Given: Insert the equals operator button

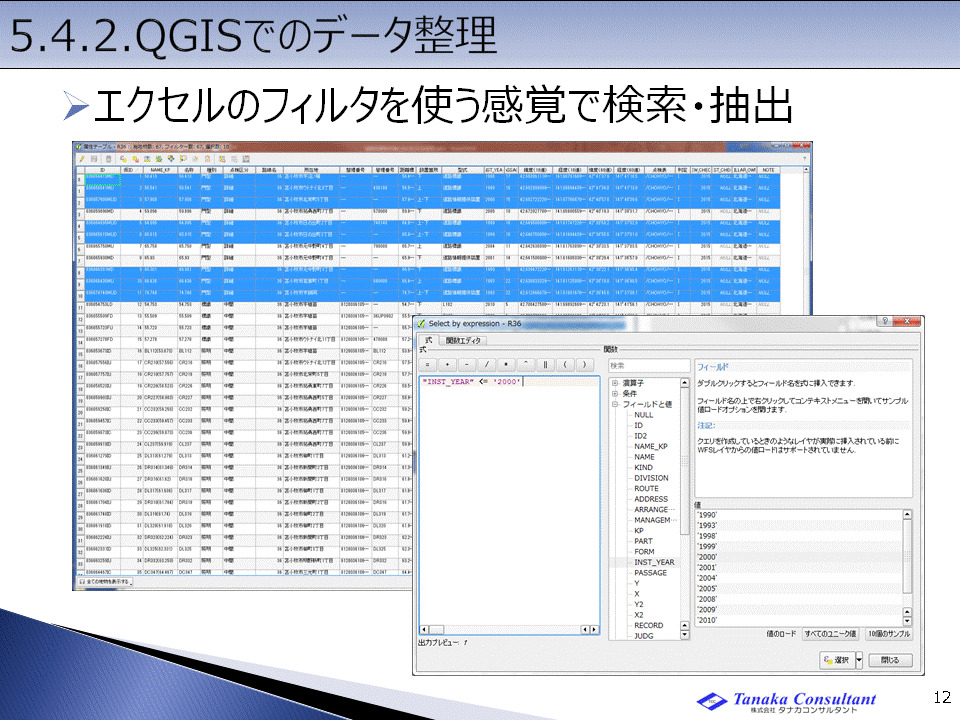Looking at the screenshot, I should point(429,364).
